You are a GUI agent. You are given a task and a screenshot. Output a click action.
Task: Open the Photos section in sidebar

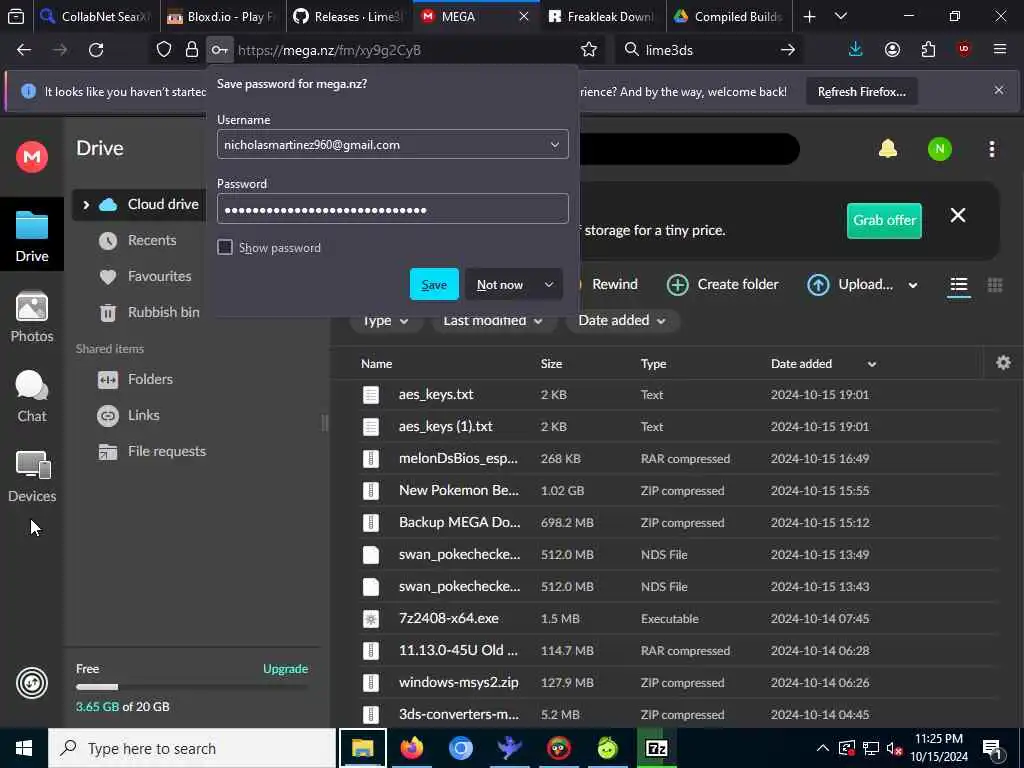(31, 317)
